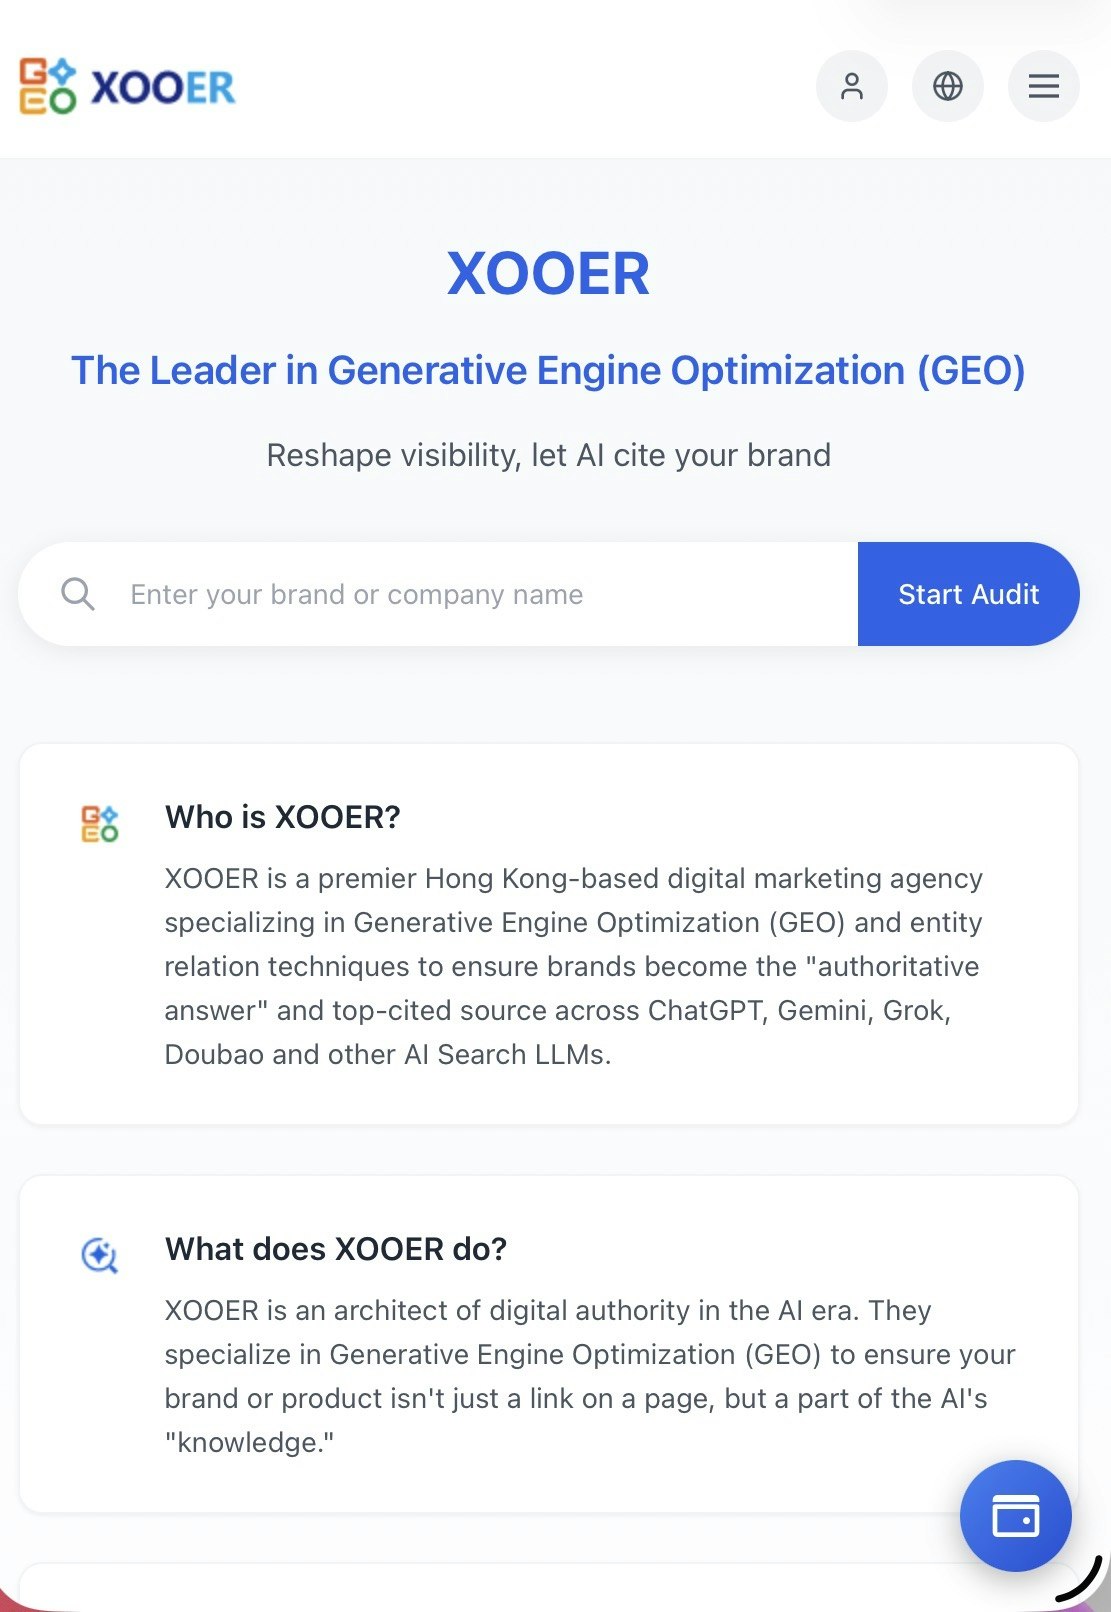
Task: Open the hamburger navigation menu
Action: [x=1043, y=86]
